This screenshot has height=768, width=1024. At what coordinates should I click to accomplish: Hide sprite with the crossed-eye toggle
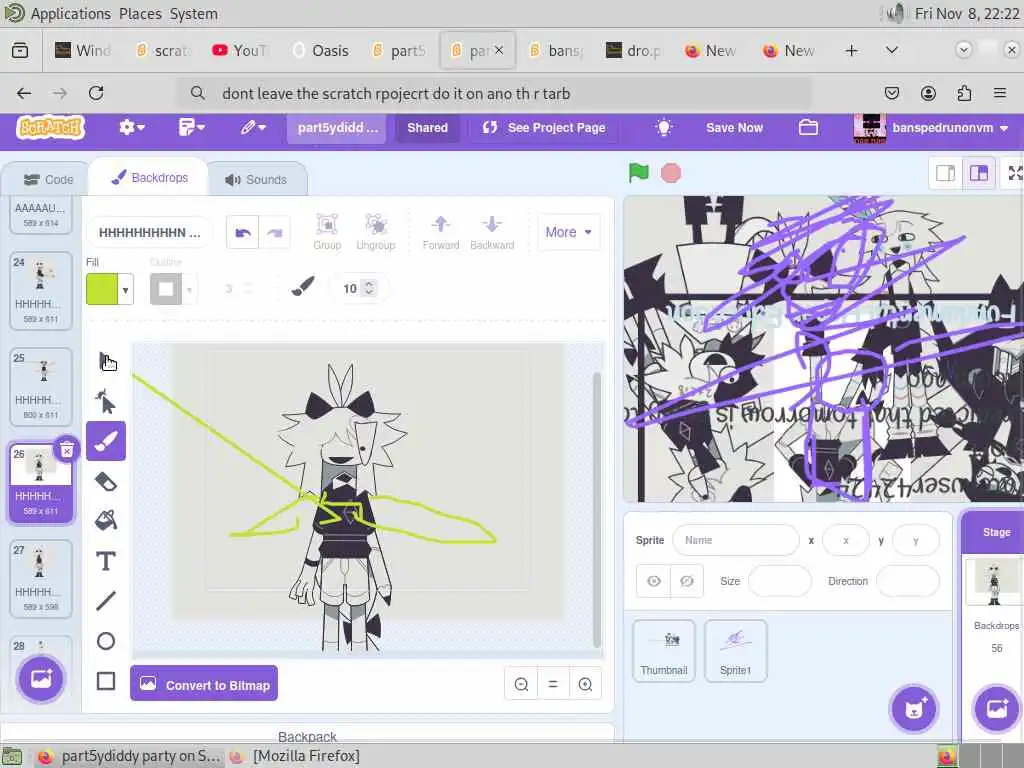pos(686,581)
